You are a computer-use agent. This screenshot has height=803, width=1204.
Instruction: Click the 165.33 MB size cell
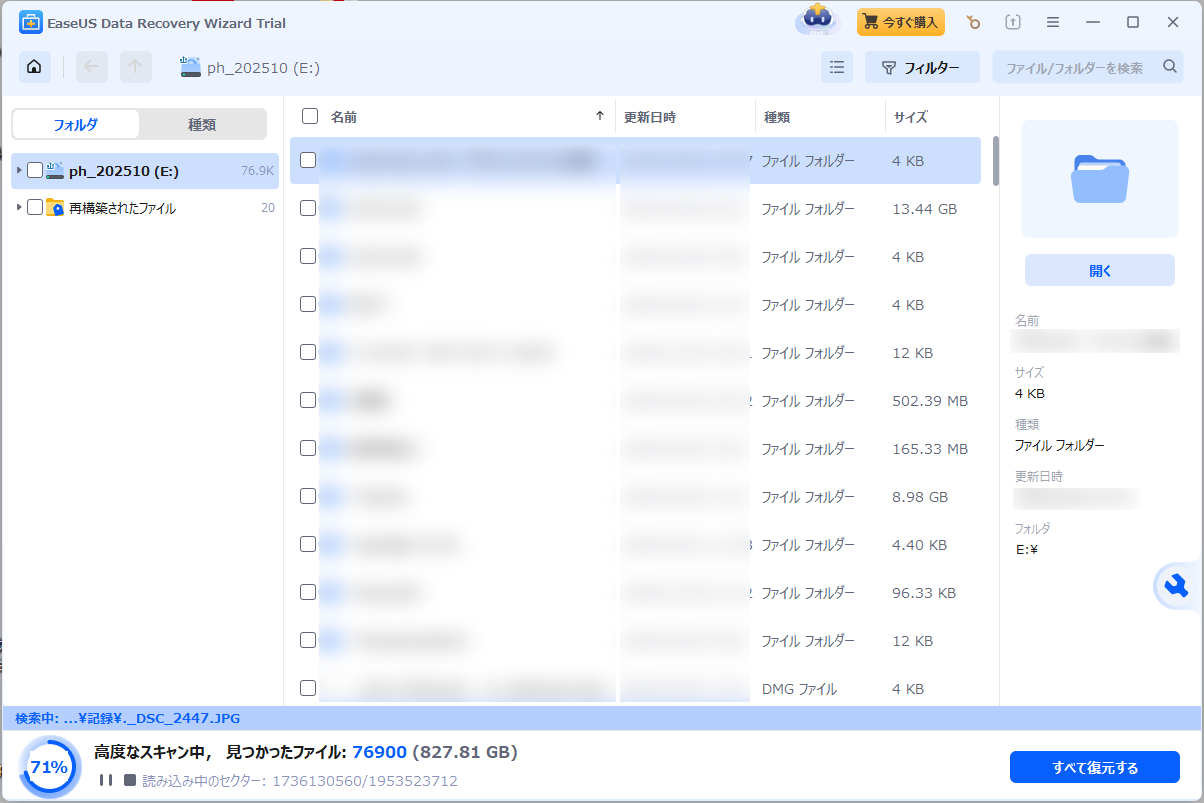click(930, 449)
